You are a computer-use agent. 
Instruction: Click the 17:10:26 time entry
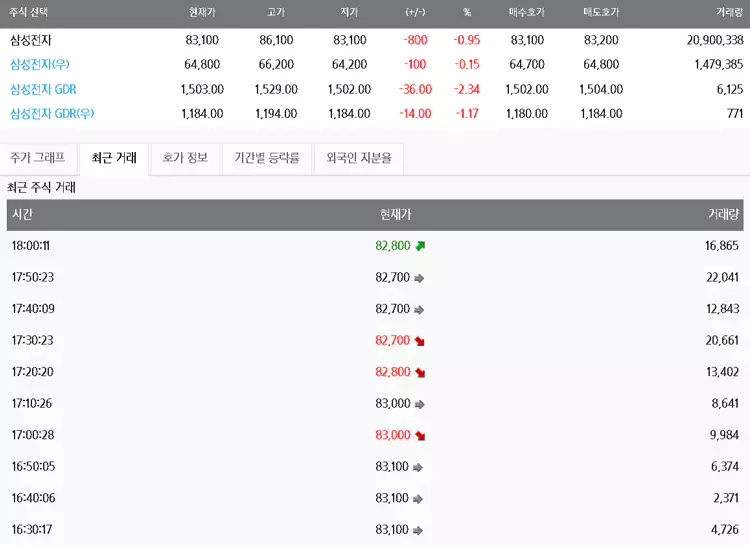coord(32,404)
